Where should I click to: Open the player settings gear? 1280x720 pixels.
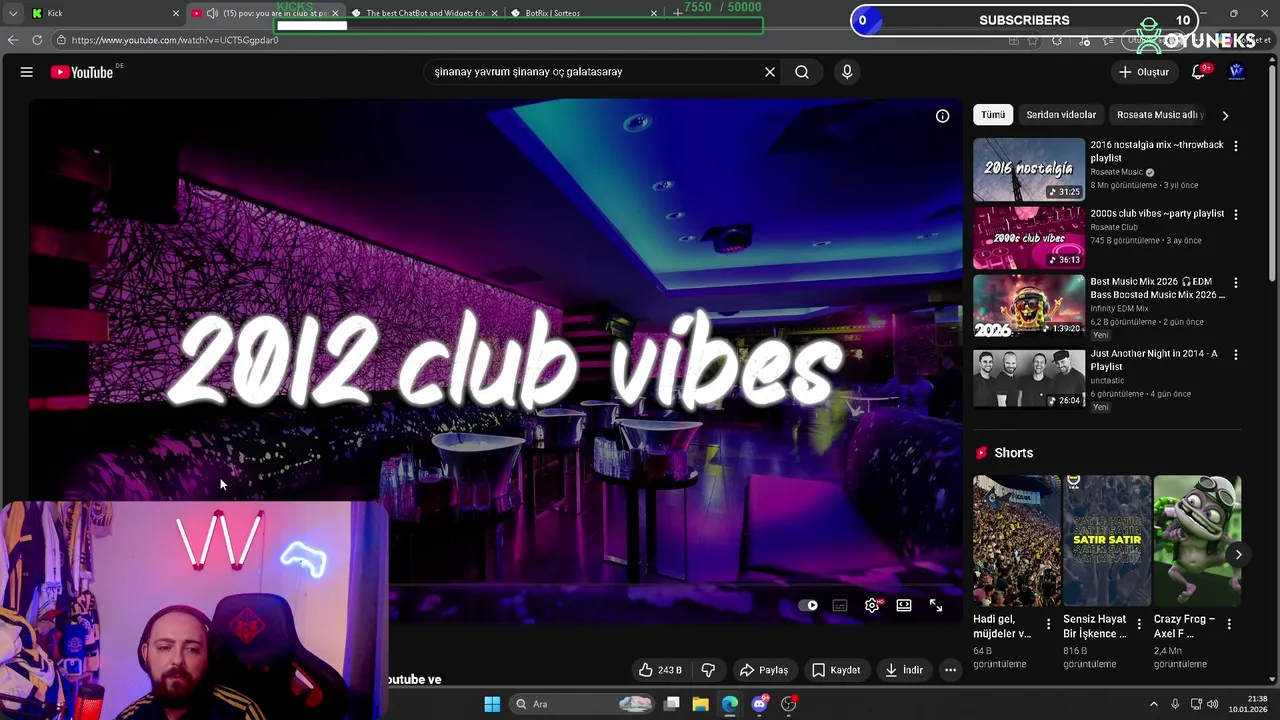tap(872, 605)
